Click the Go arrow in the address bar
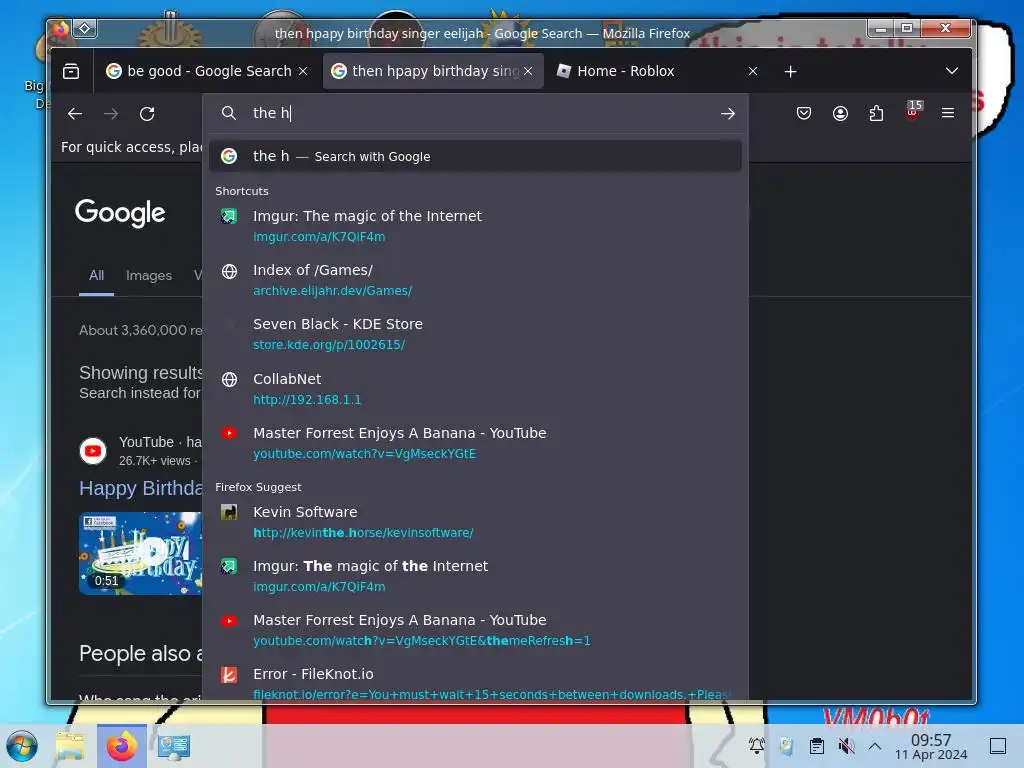 pos(728,114)
